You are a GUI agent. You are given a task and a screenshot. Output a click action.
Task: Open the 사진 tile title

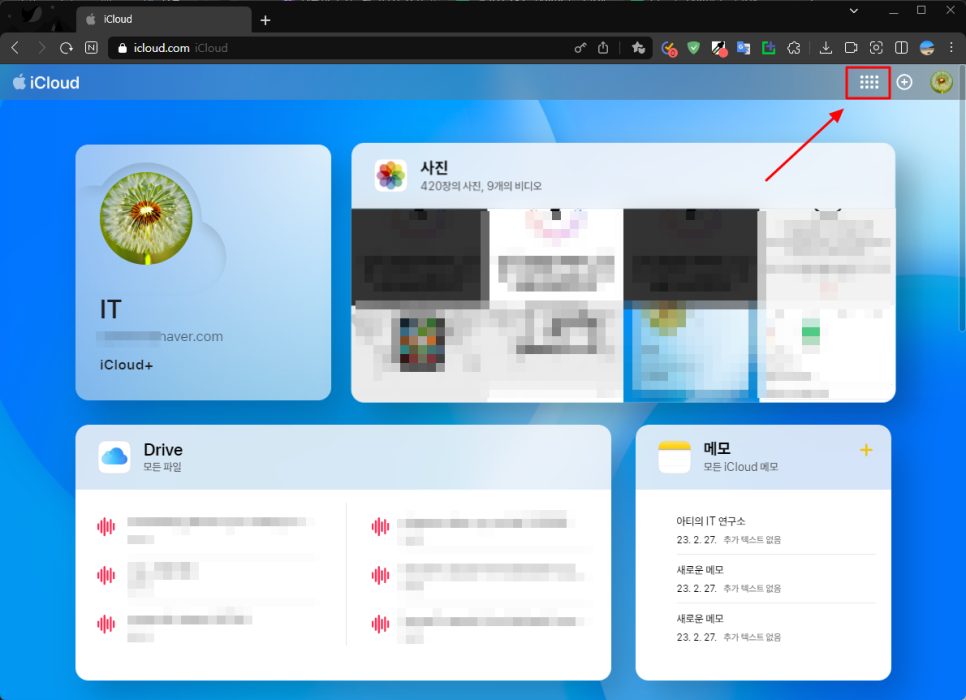(434, 168)
